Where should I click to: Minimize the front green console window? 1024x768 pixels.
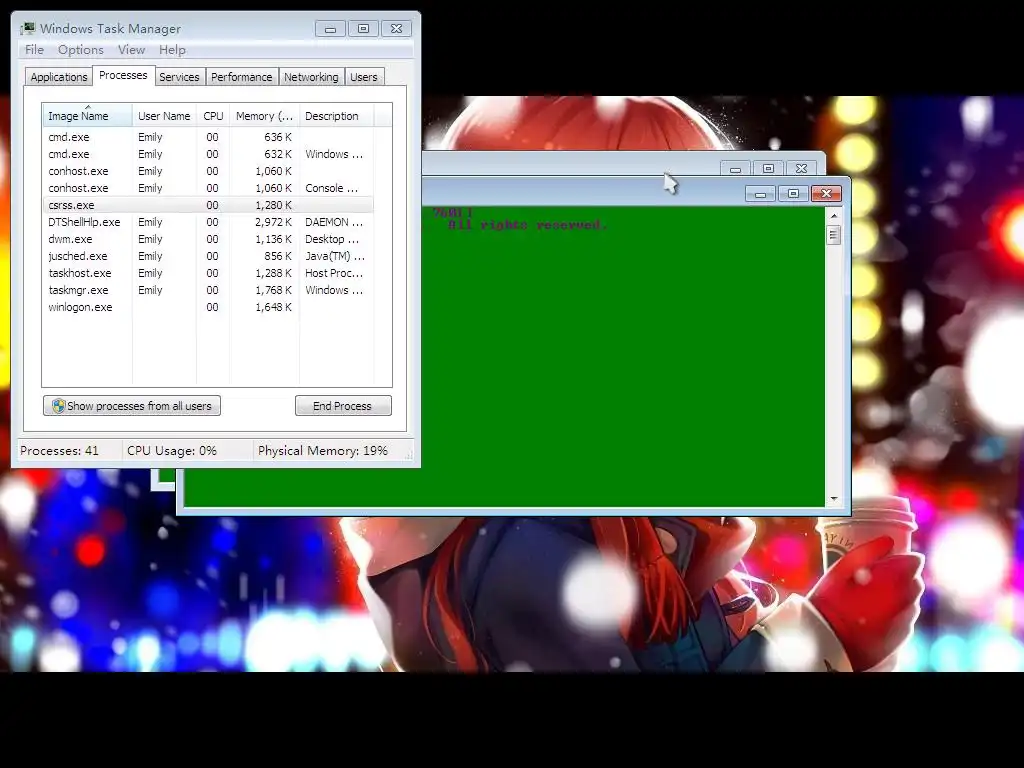(x=760, y=194)
